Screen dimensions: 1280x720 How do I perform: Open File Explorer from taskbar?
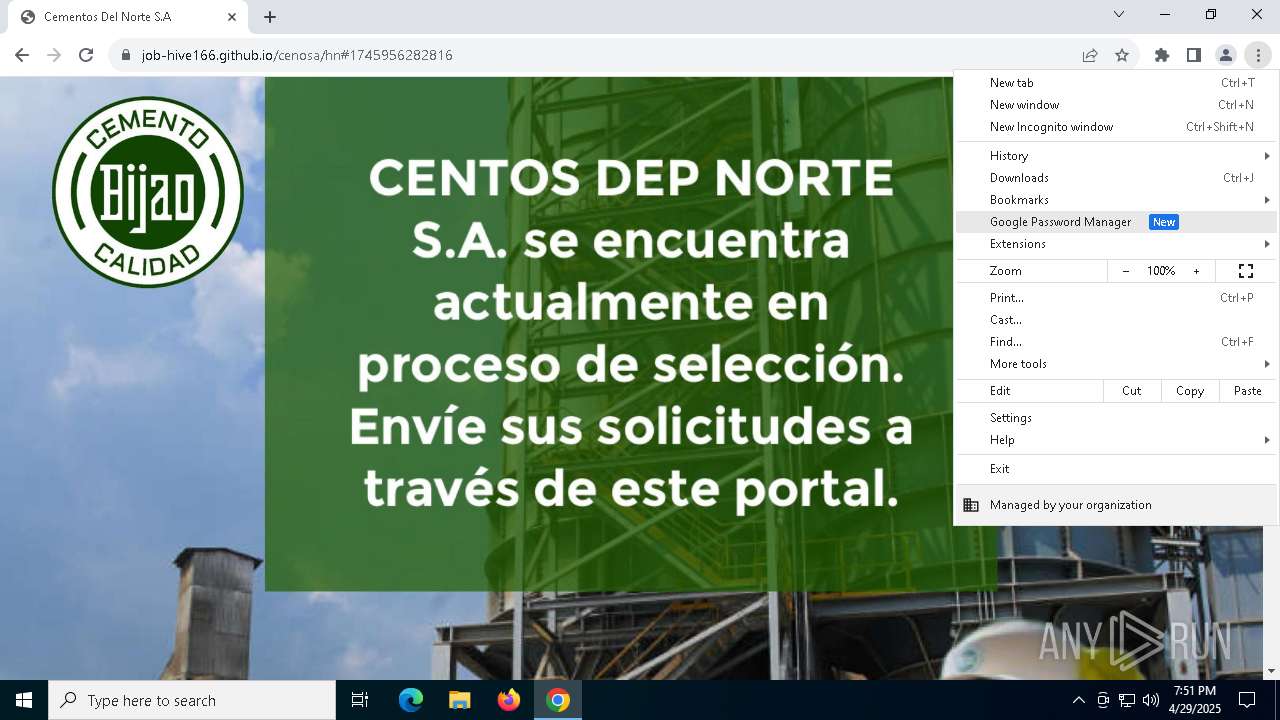point(460,700)
